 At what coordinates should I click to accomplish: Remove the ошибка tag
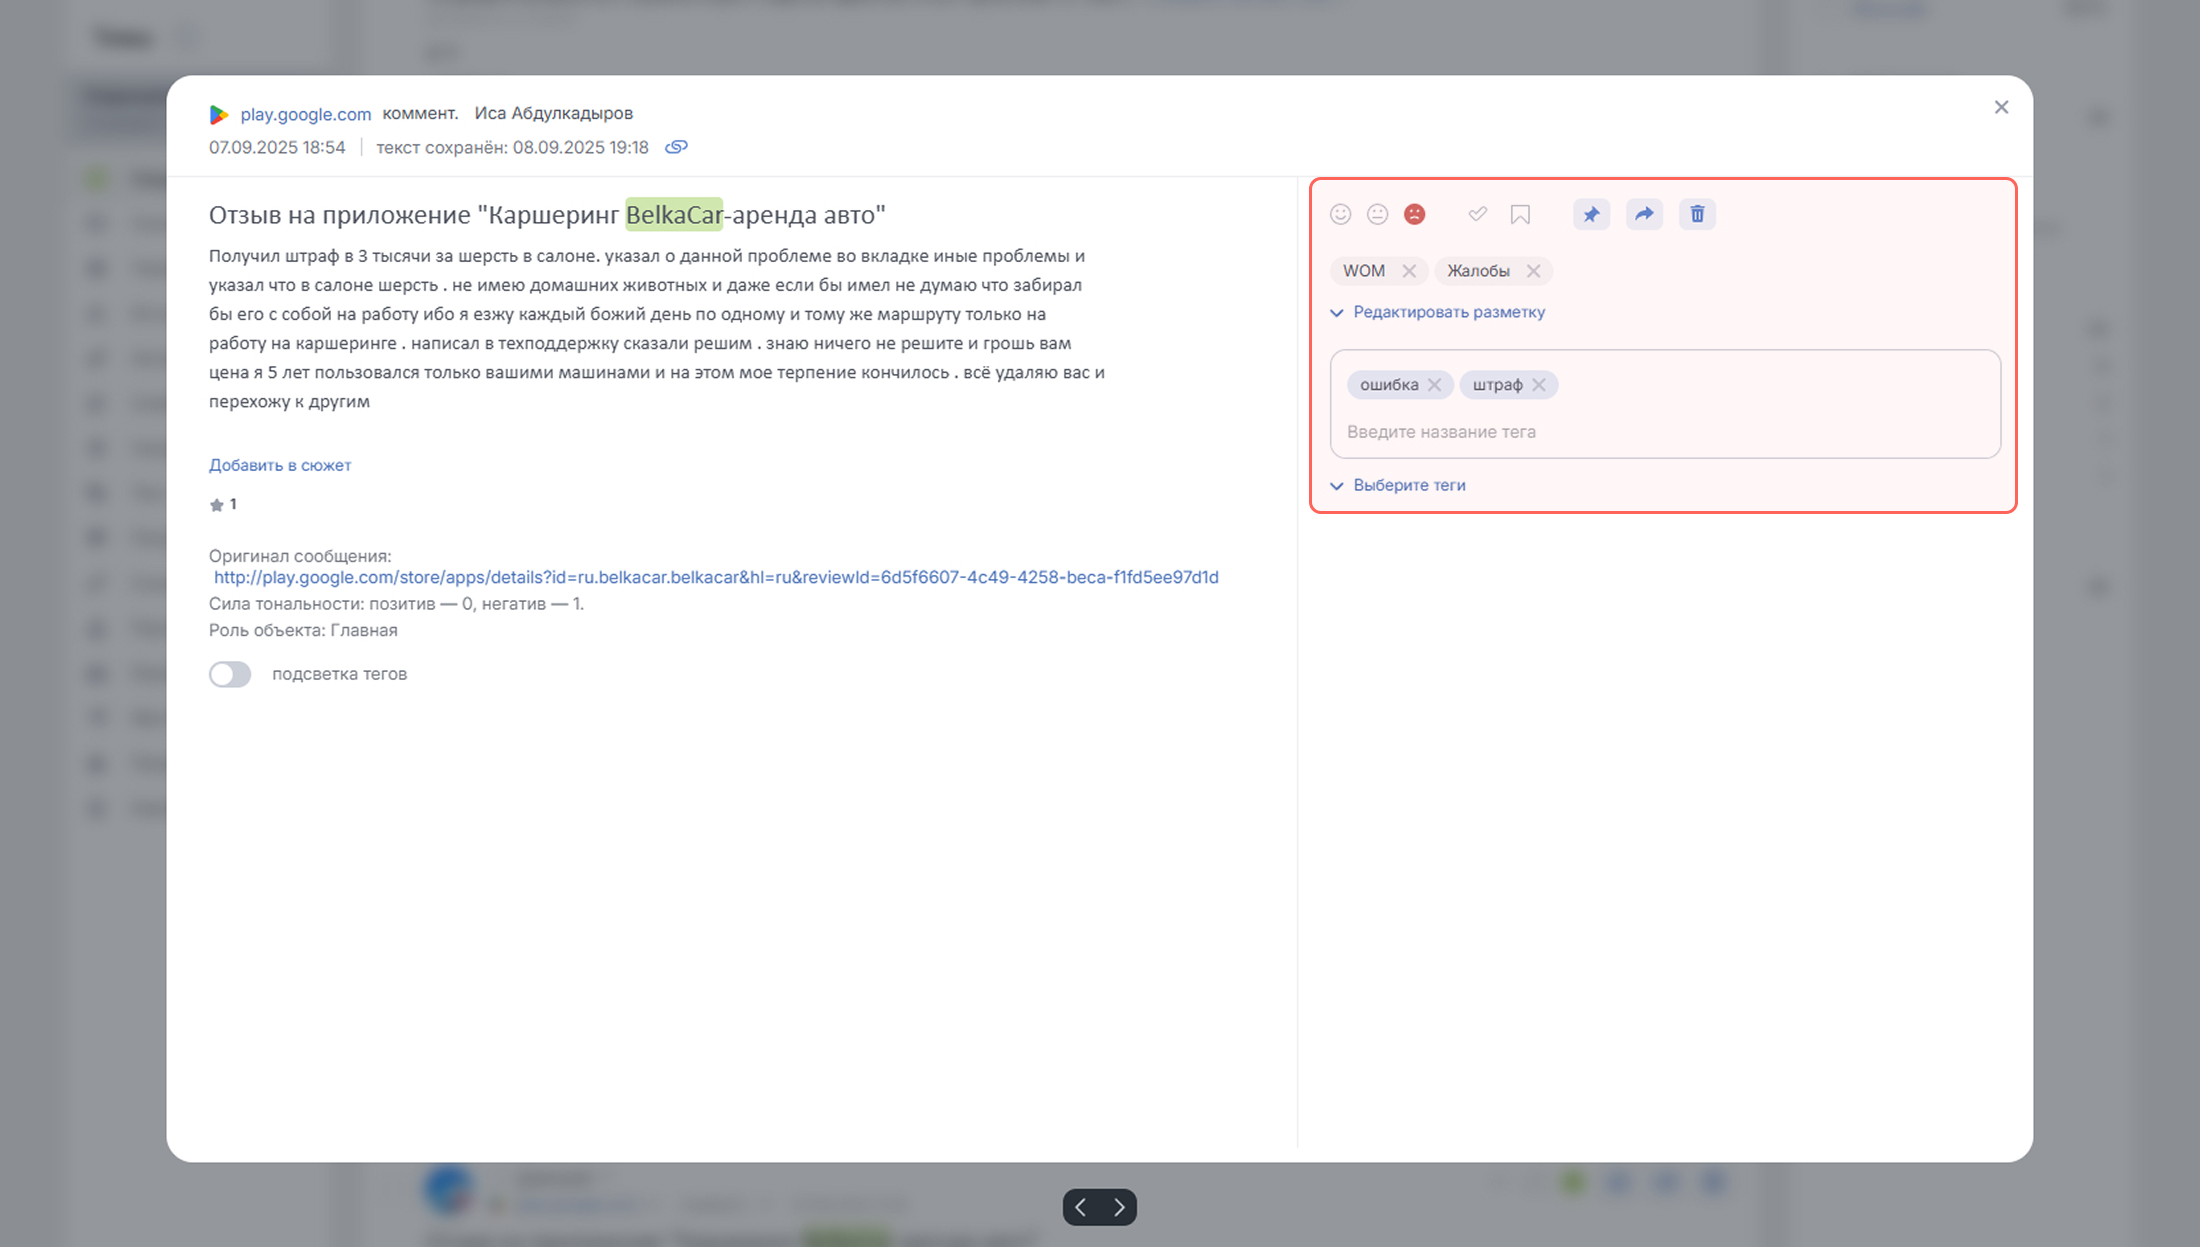(x=1434, y=385)
